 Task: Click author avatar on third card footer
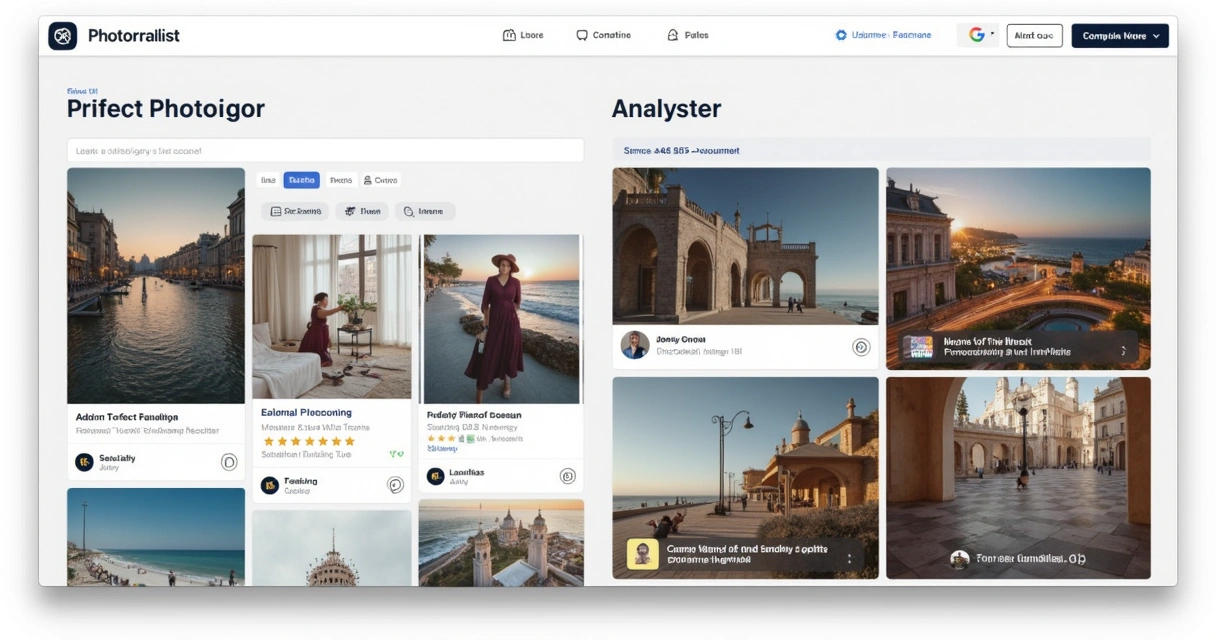(x=435, y=476)
